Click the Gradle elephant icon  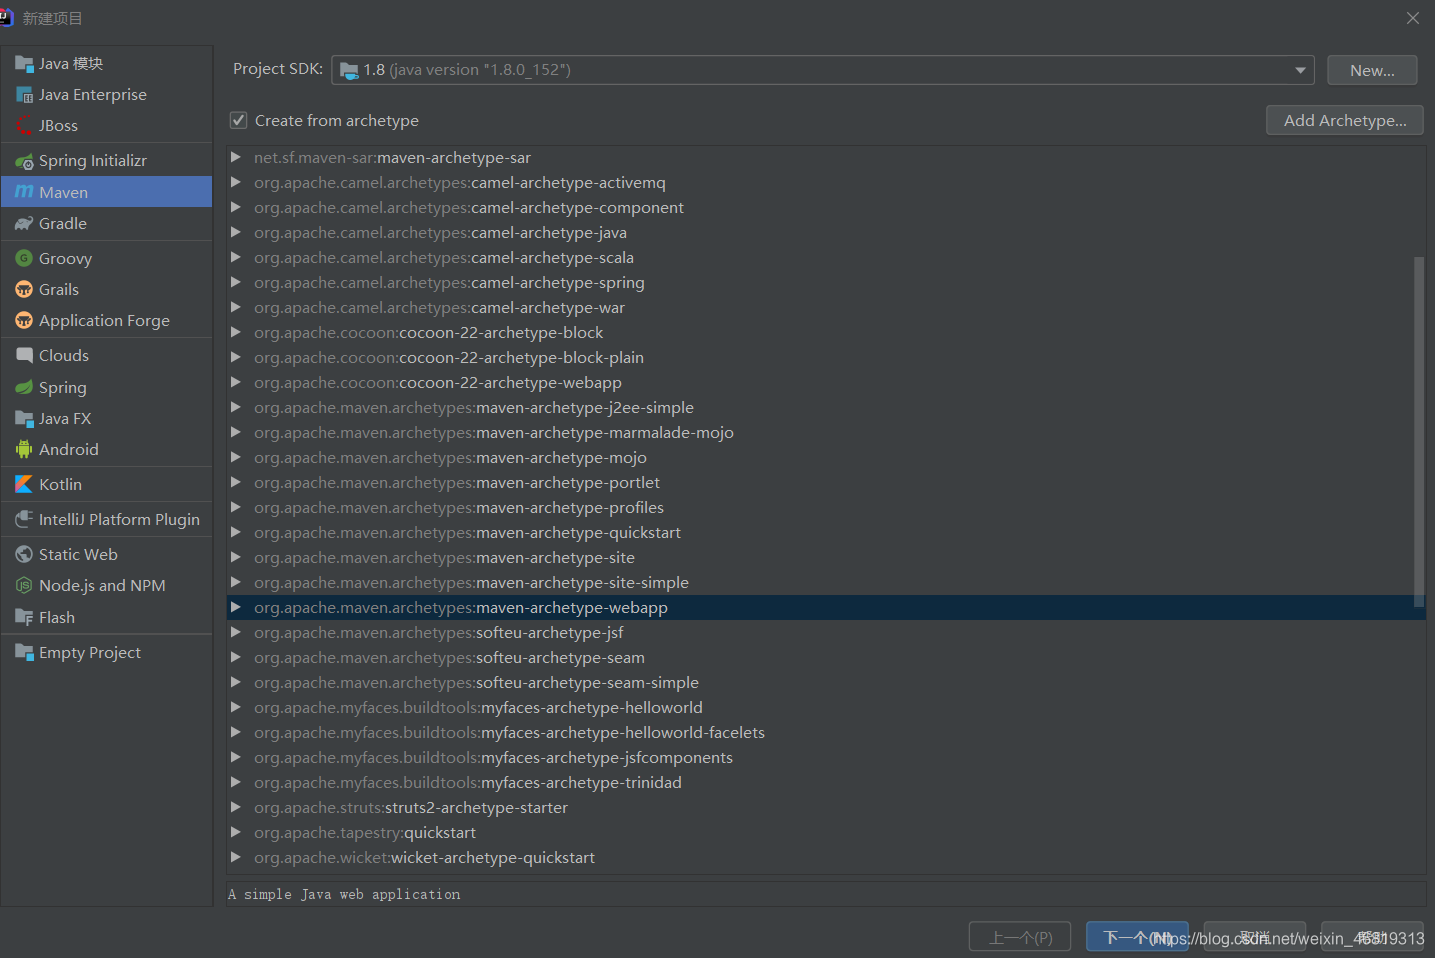click(x=24, y=224)
